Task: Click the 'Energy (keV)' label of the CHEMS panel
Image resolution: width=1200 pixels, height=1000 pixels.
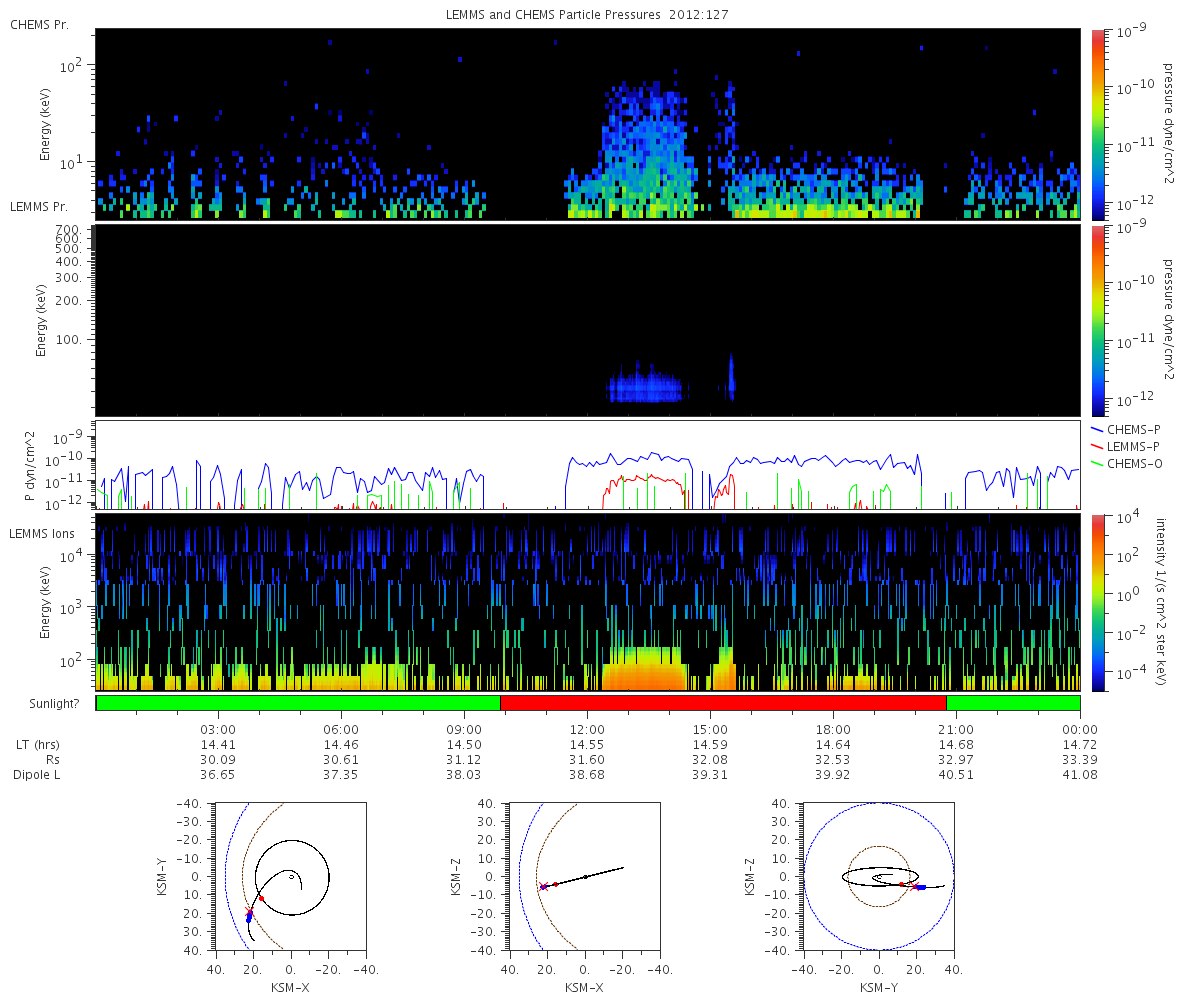Action: [x=46, y=124]
